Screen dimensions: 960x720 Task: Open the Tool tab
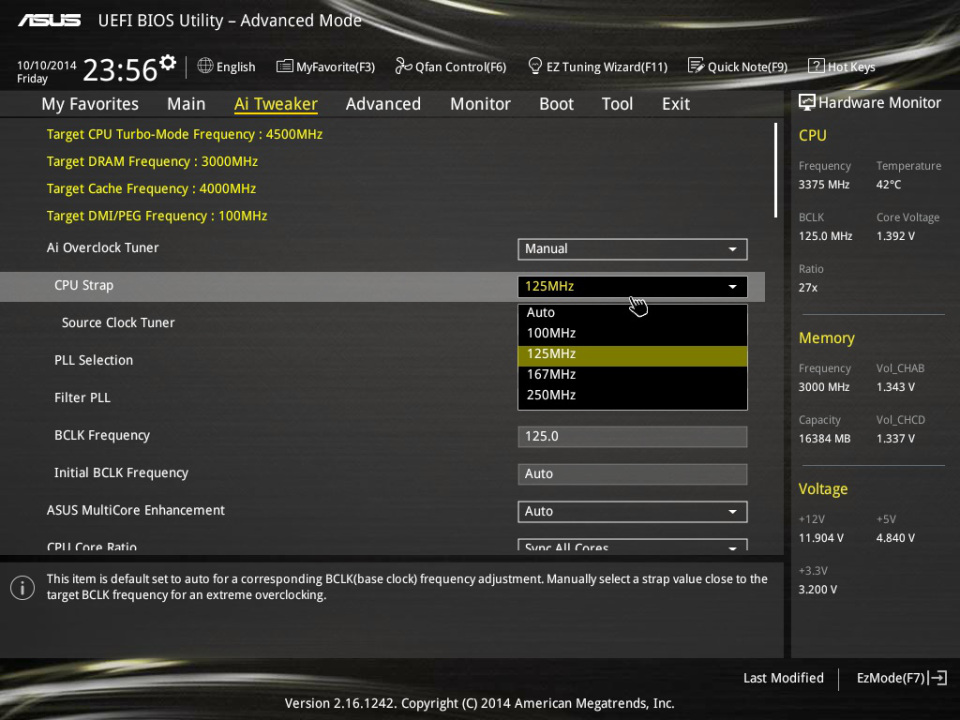[617, 104]
